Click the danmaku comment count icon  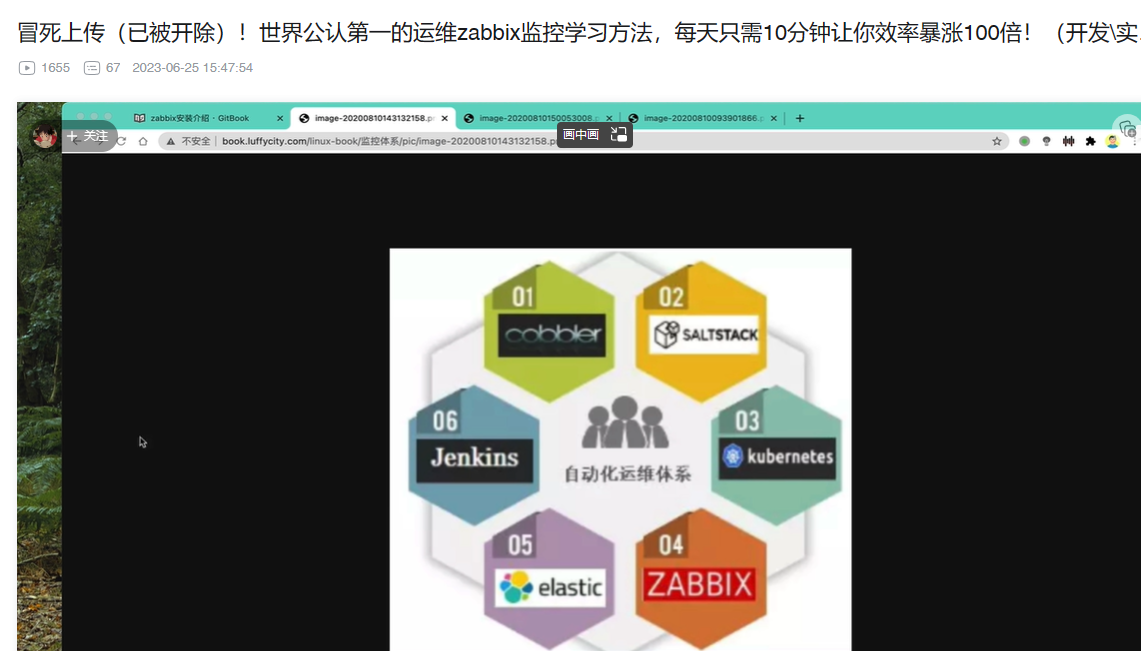pos(92,68)
